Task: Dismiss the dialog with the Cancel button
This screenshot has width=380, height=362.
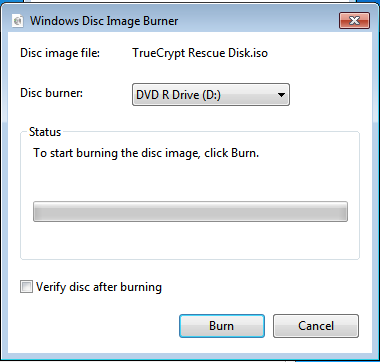Action: click(x=316, y=326)
